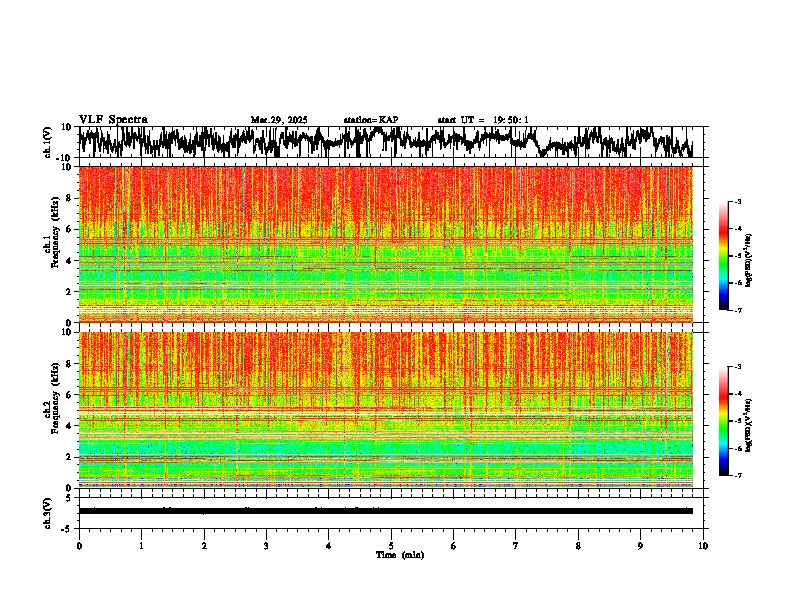This screenshot has height=612, width=792.
Task: Click the "Time (min)" axis label
Action: (x=400, y=555)
